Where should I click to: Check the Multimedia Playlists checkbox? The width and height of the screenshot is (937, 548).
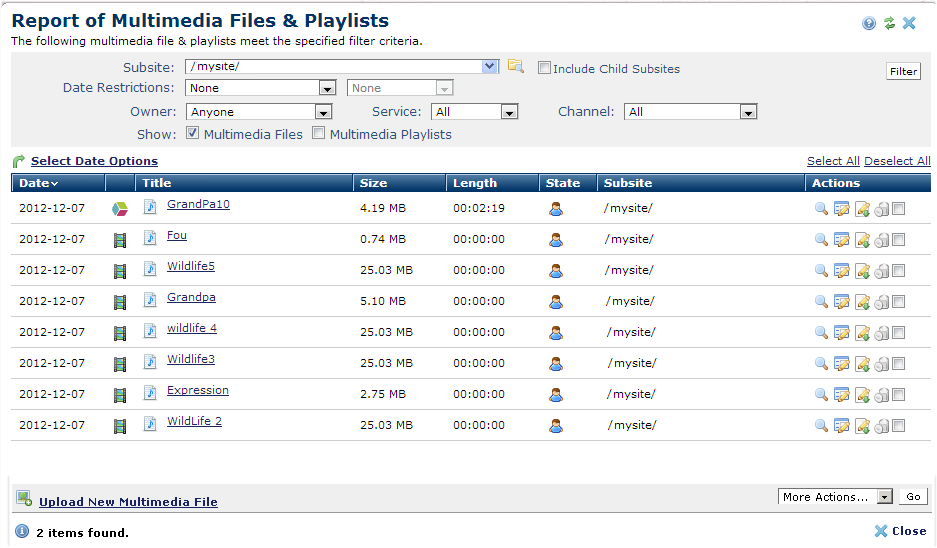pyautogui.click(x=319, y=133)
